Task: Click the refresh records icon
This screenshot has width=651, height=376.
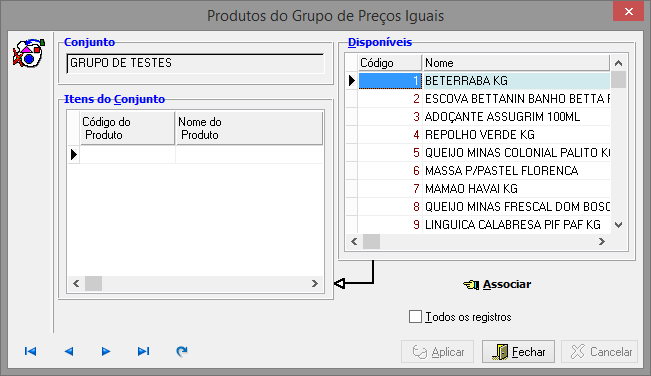Action: point(181,352)
